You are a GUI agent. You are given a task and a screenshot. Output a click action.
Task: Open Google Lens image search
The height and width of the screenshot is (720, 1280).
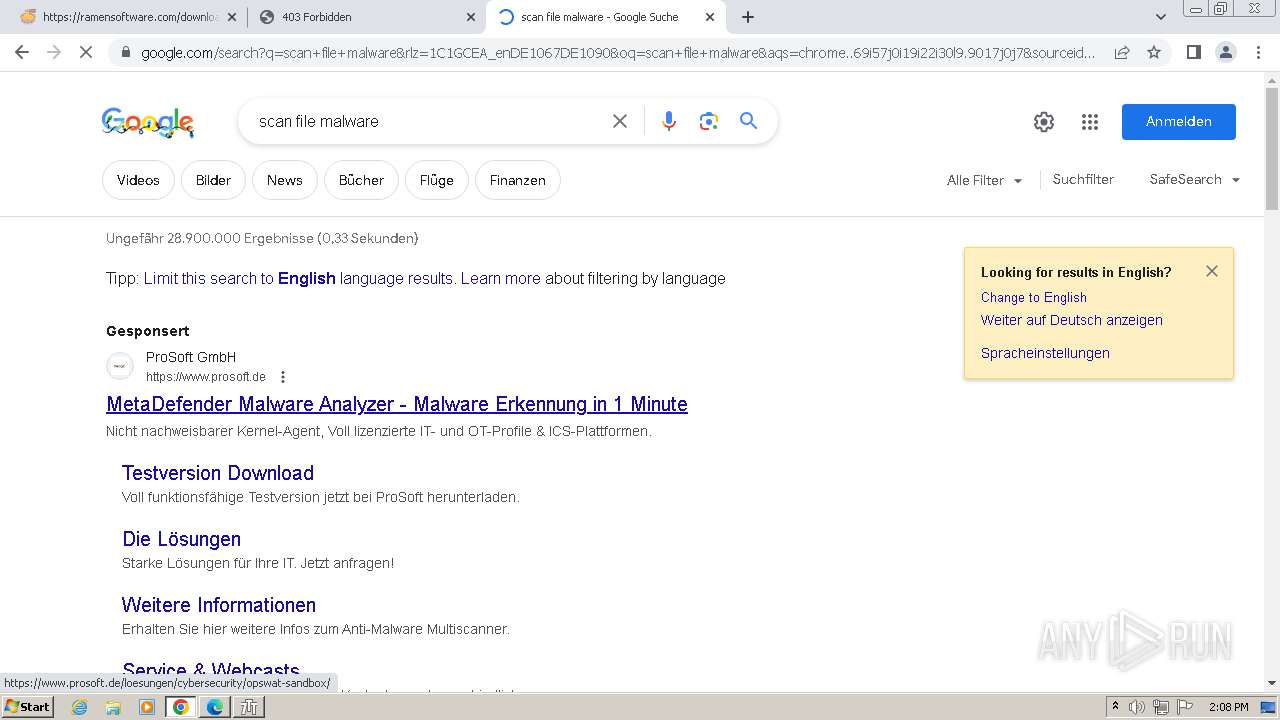(709, 121)
